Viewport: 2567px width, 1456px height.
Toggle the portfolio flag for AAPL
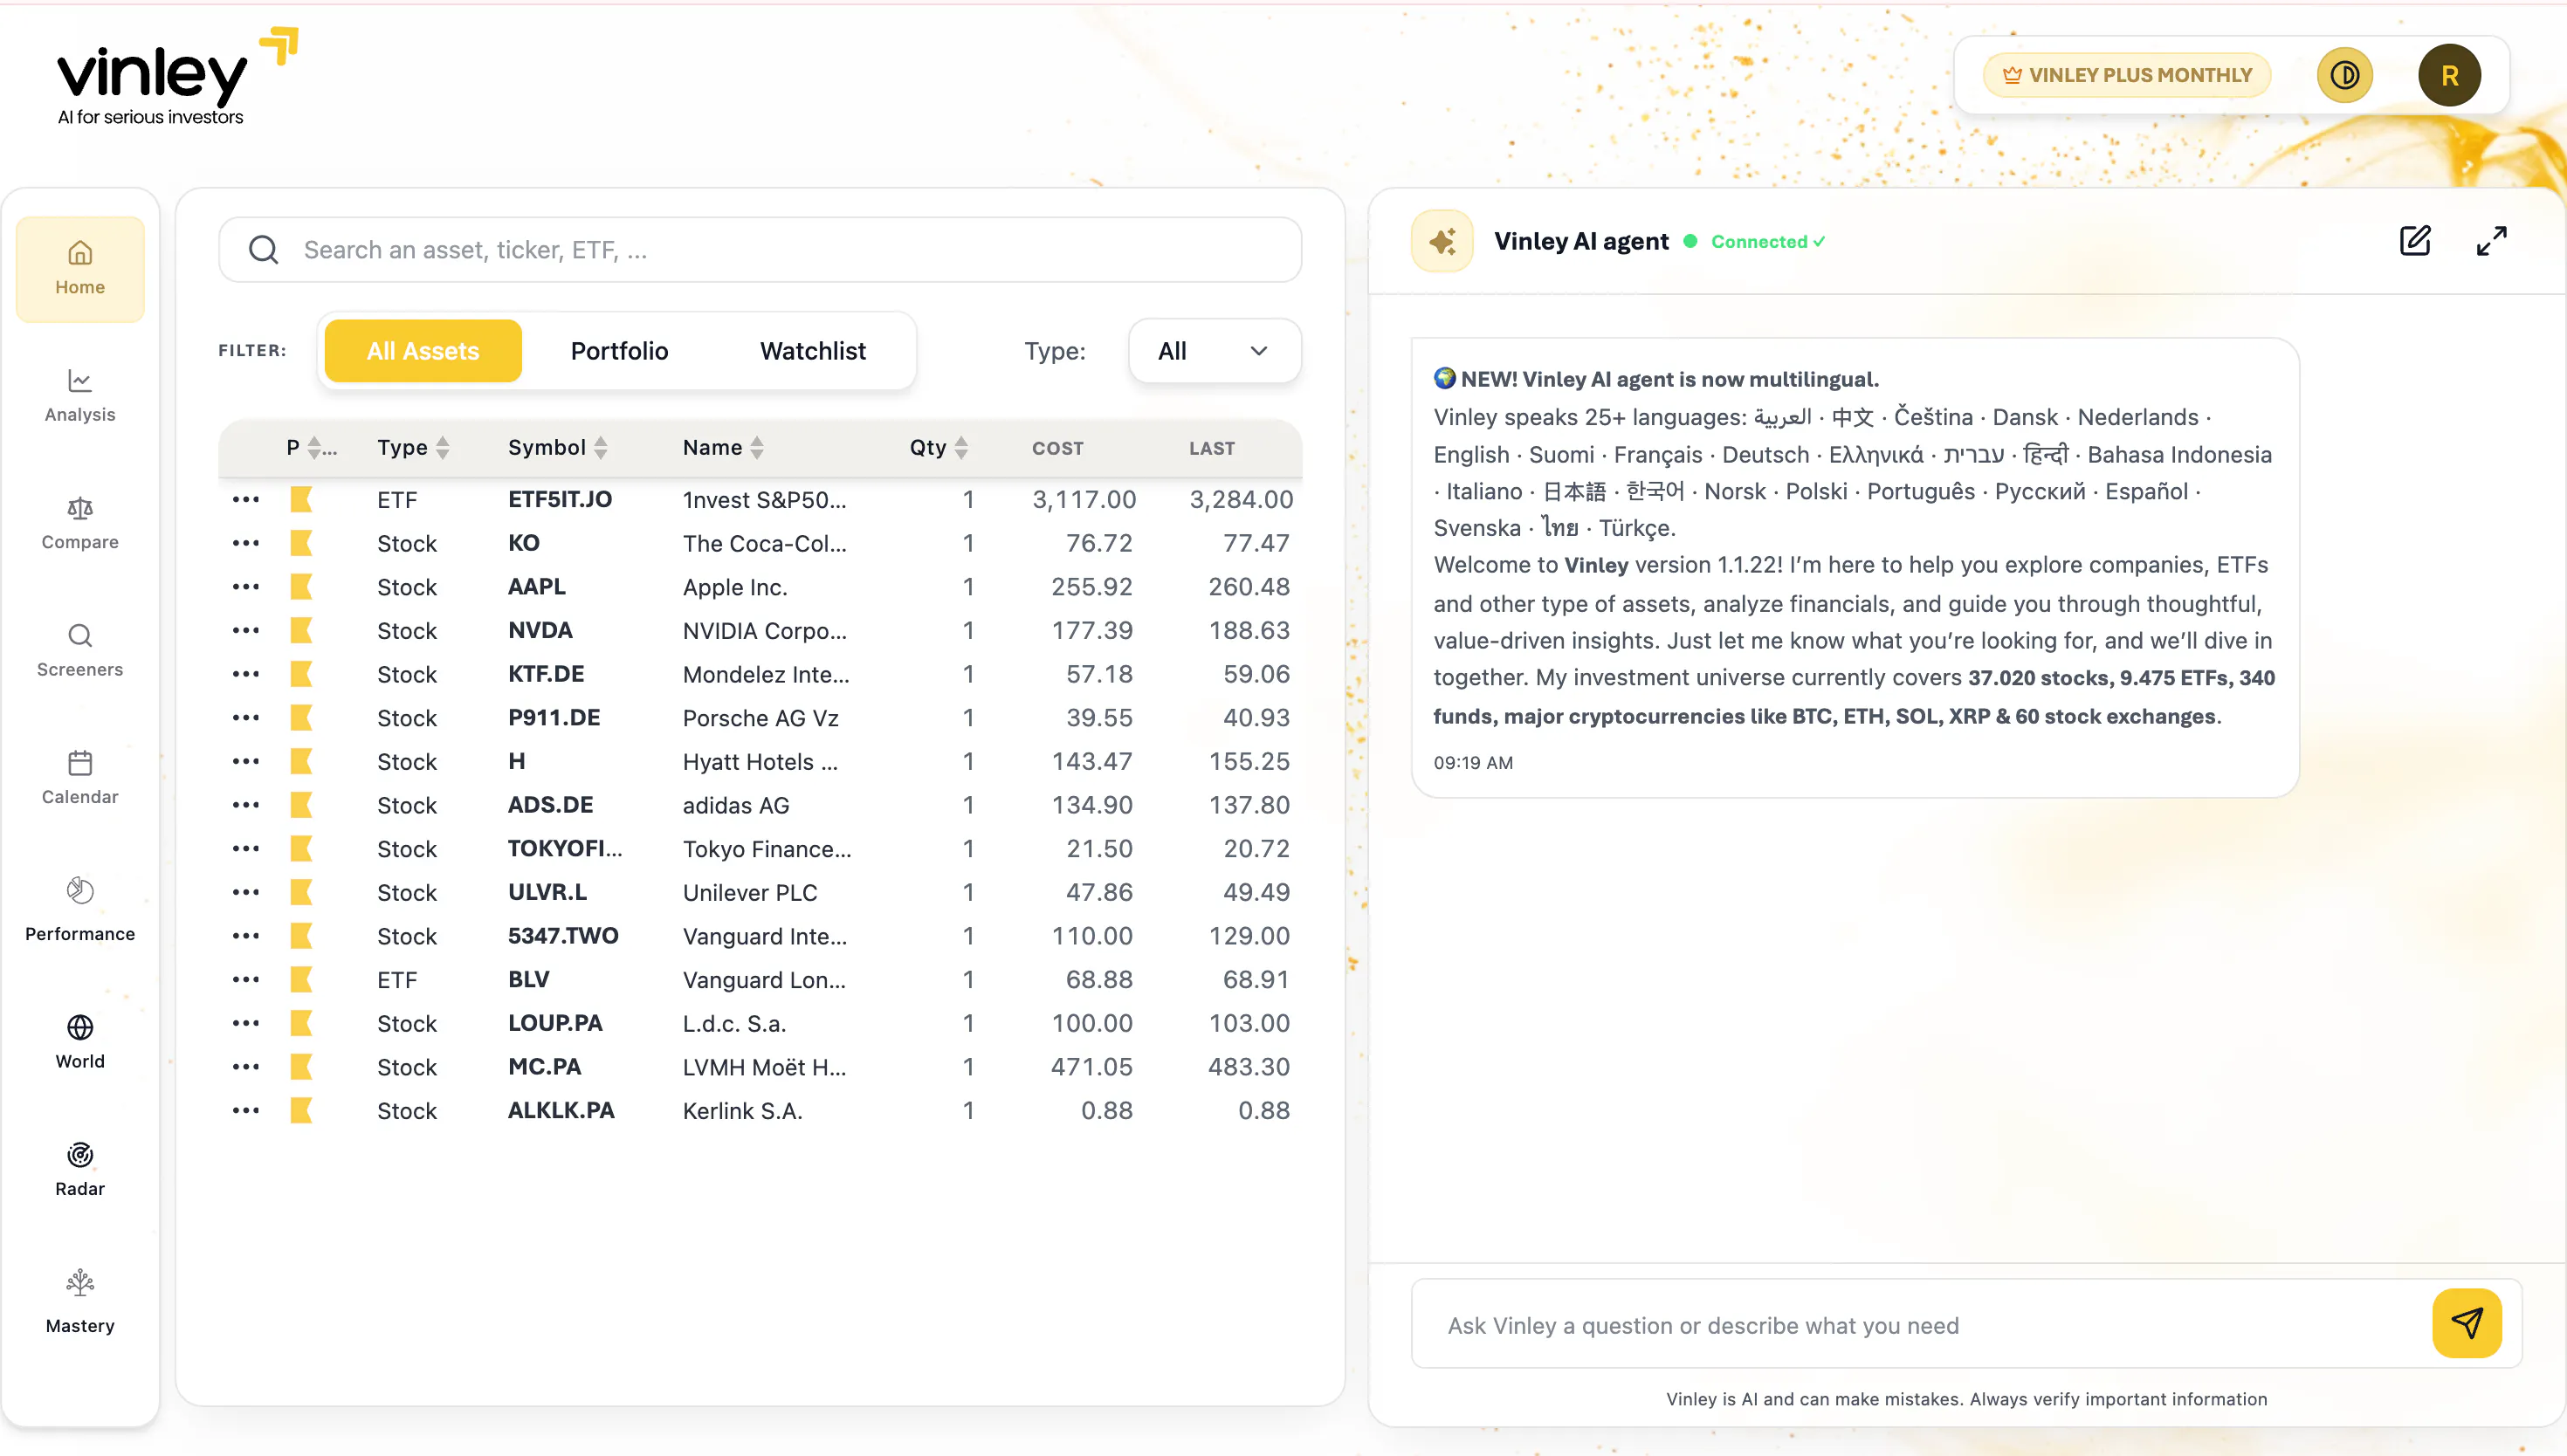301,587
